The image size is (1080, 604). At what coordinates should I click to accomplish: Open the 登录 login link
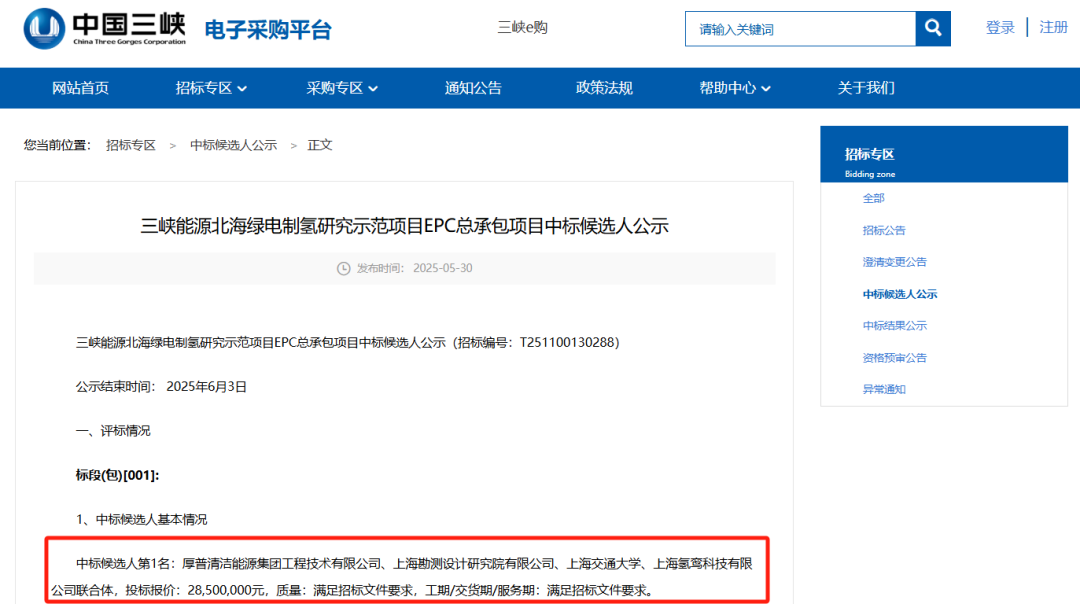pyautogui.click(x=1000, y=28)
